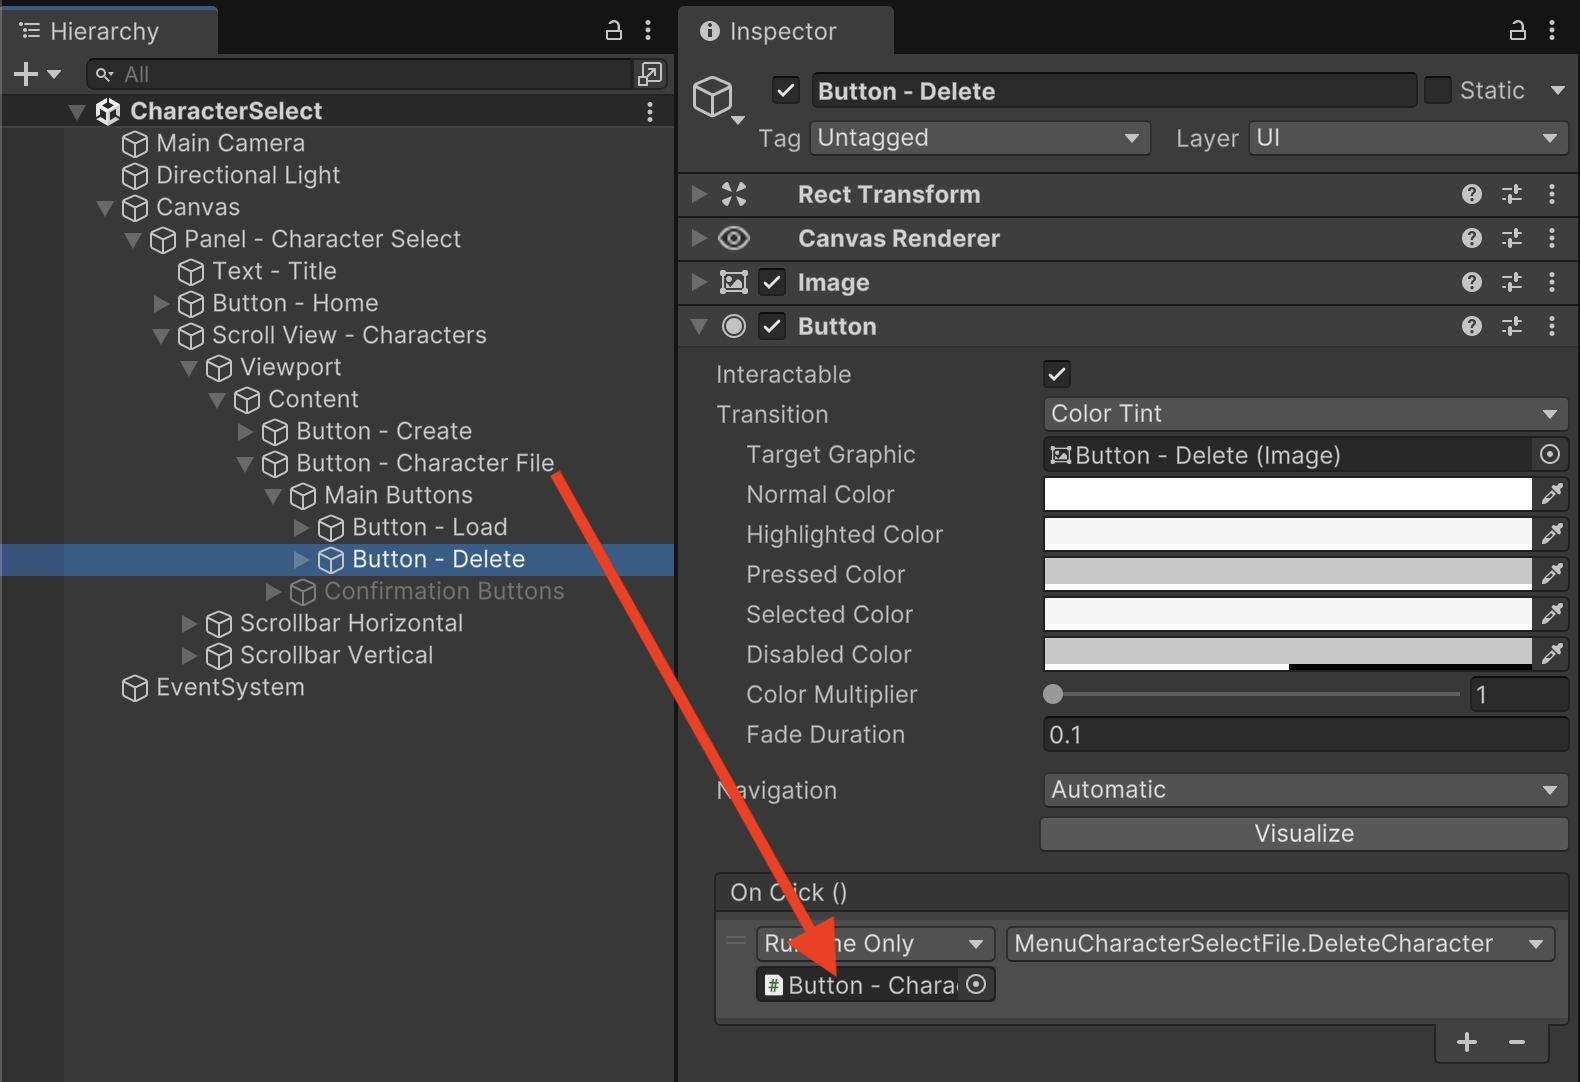This screenshot has width=1580, height=1082.
Task: Disable the Image component checkbox
Action: (772, 283)
